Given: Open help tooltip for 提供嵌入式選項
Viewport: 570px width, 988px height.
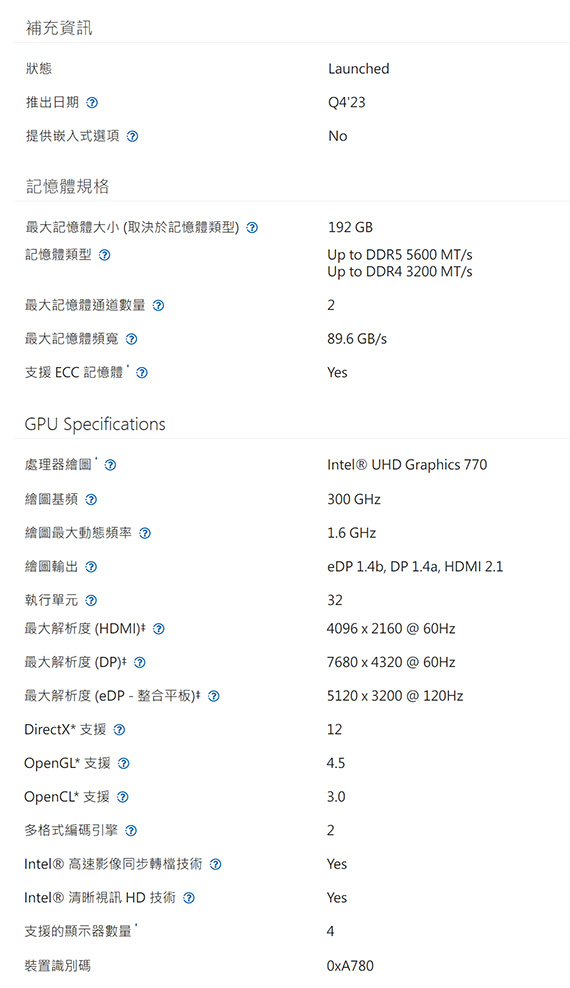Looking at the screenshot, I should (x=132, y=136).
